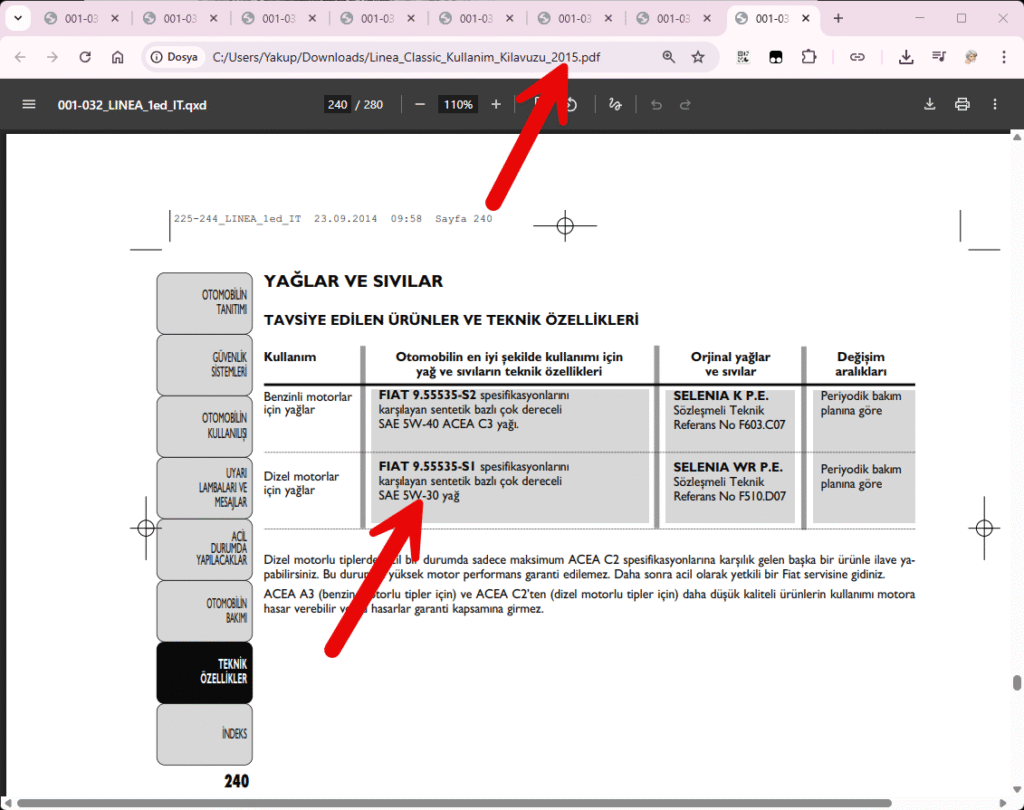Open Chrome three-dot main menu
Screen dimensions: 1024x810
point(1003,58)
